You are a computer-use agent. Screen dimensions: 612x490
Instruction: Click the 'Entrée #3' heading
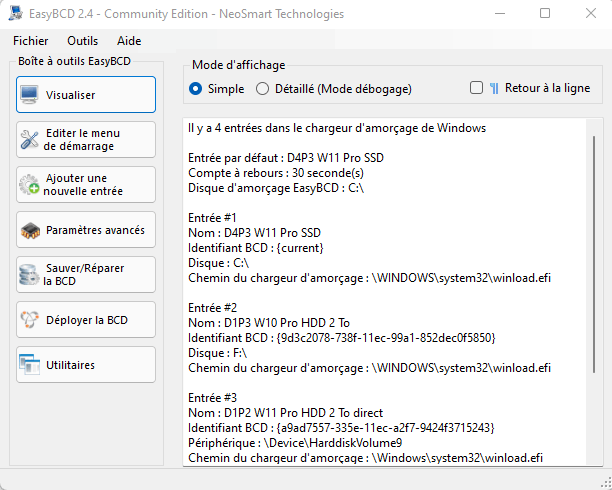pos(212,397)
